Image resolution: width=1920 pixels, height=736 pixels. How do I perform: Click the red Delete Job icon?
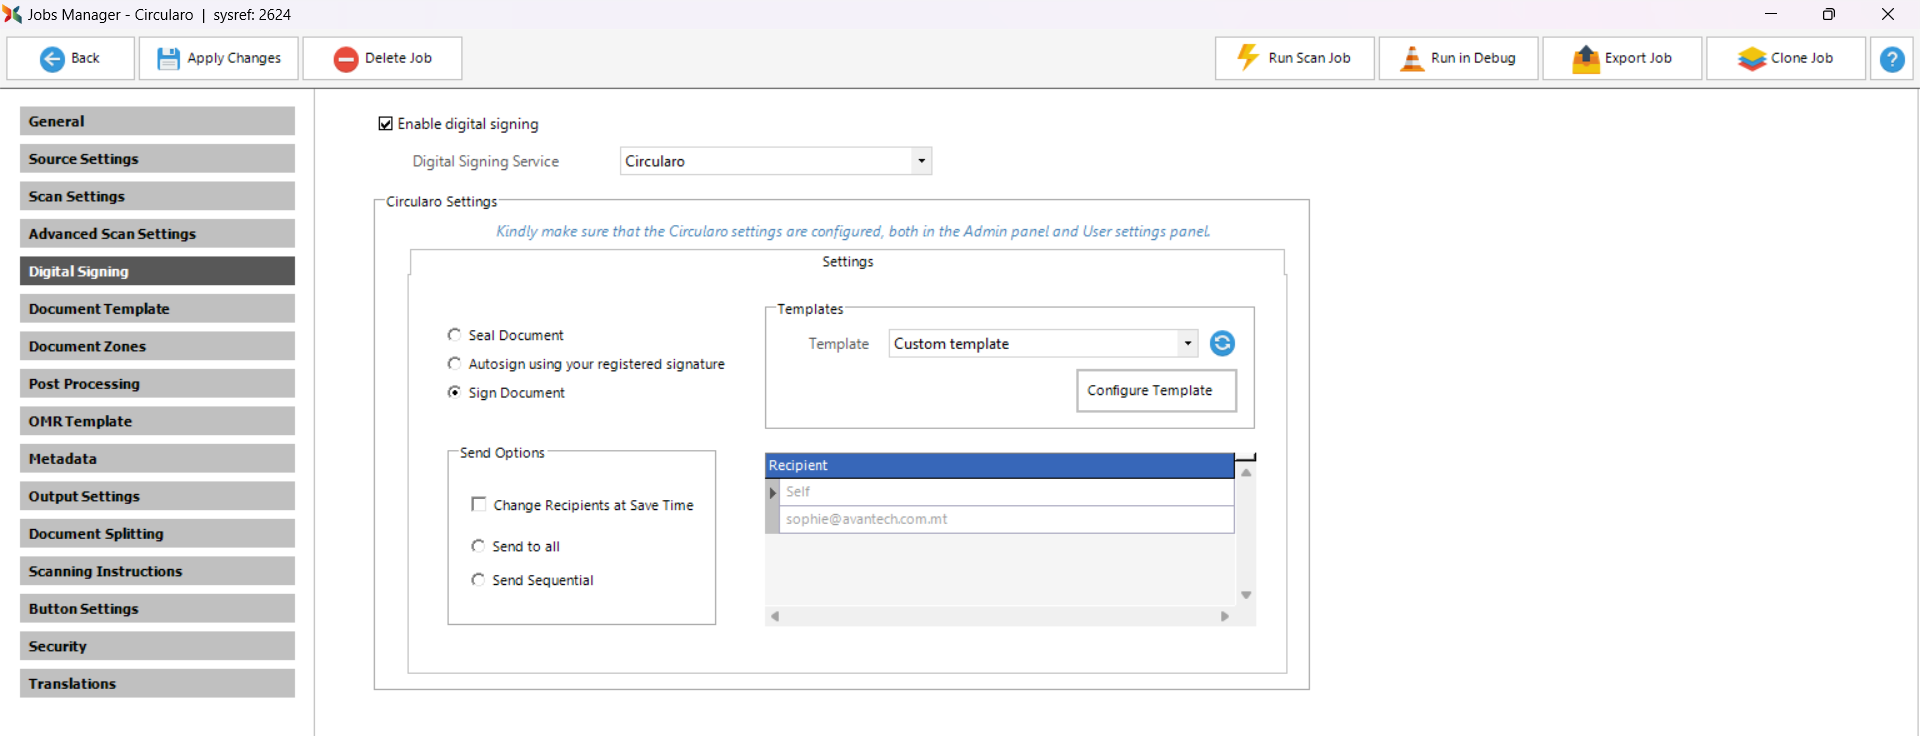tap(346, 59)
